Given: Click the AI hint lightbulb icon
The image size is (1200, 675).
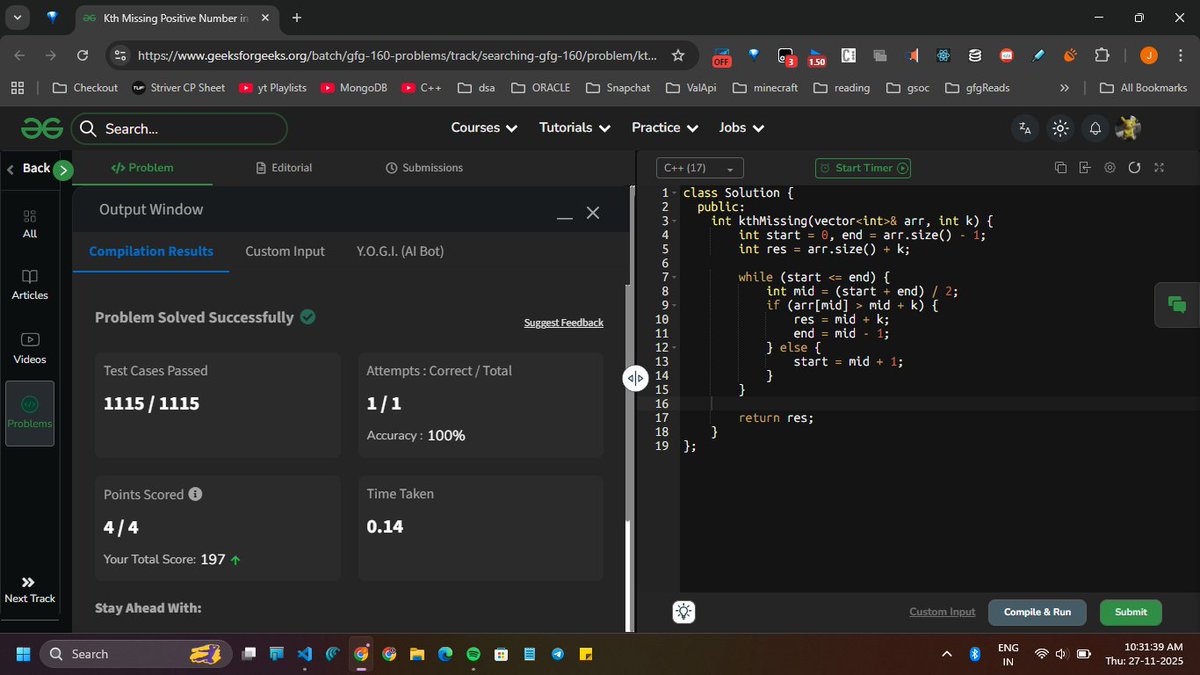Looking at the screenshot, I should [x=683, y=611].
